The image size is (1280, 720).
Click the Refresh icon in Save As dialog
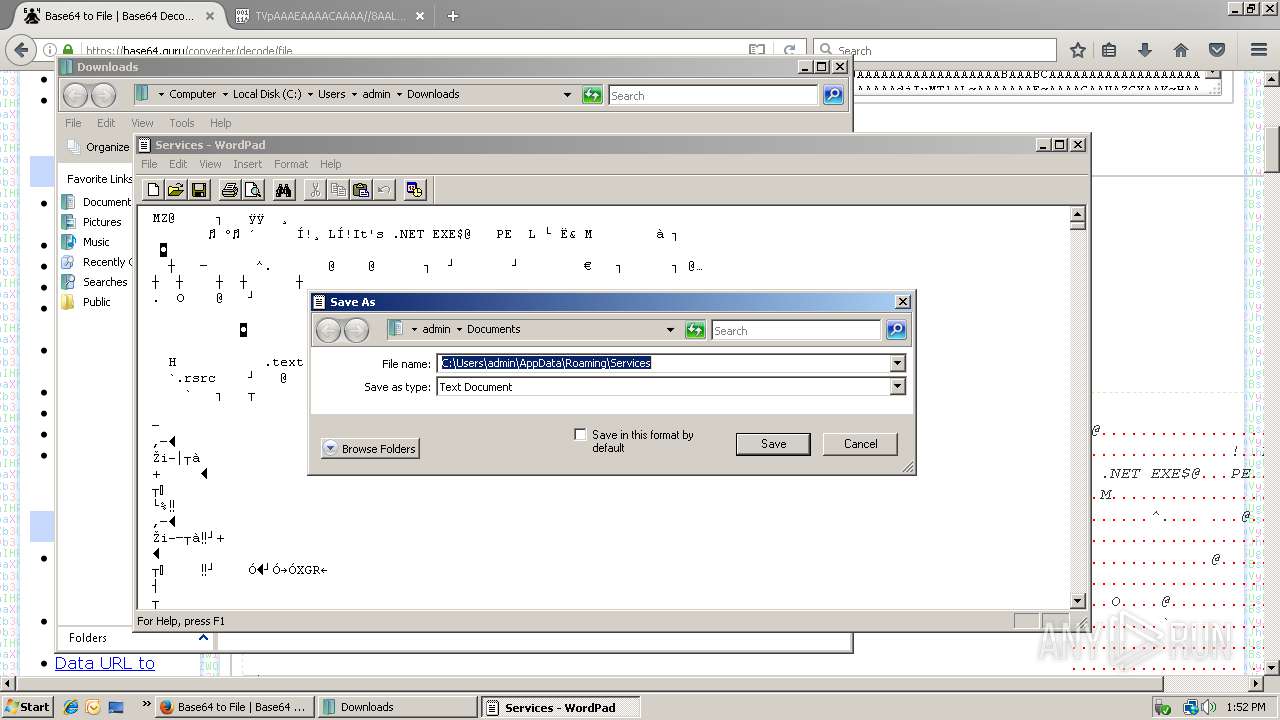point(695,330)
